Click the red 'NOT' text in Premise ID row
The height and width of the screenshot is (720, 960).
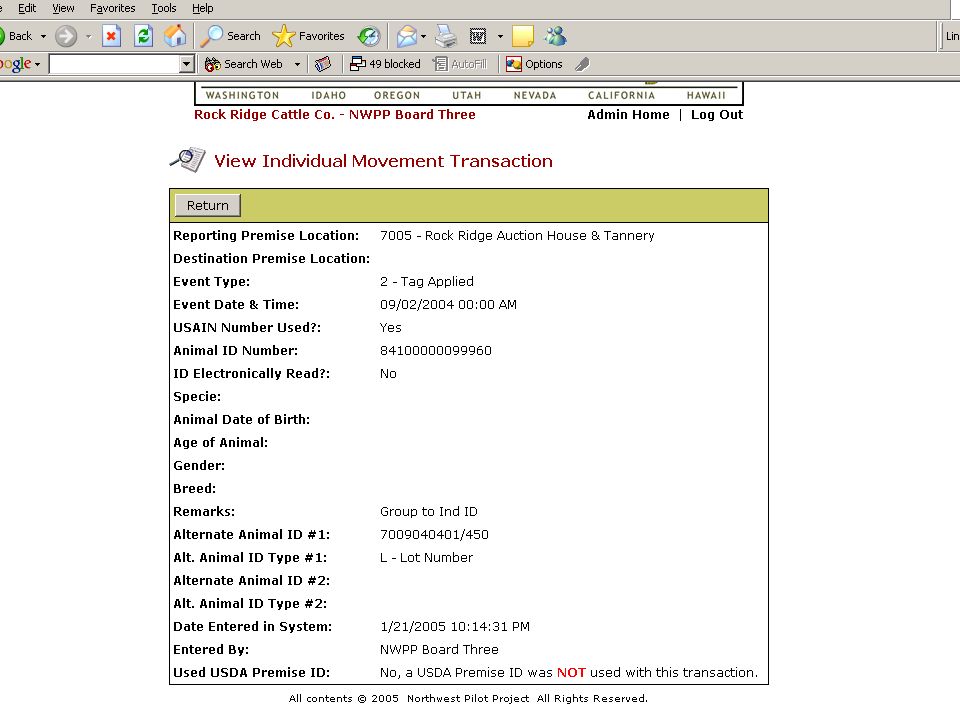pyautogui.click(x=571, y=673)
